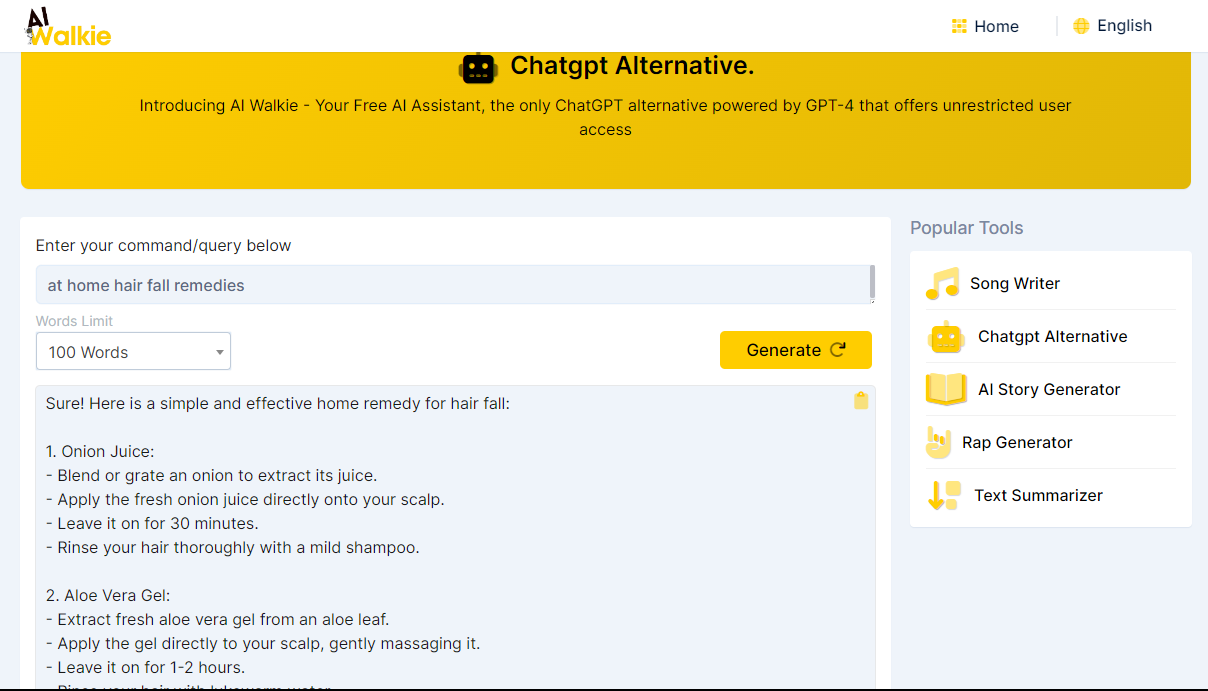The width and height of the screenshot is (1208, 691).
Task: Click the Text Summarizer arrow icon
Action: 944,495
